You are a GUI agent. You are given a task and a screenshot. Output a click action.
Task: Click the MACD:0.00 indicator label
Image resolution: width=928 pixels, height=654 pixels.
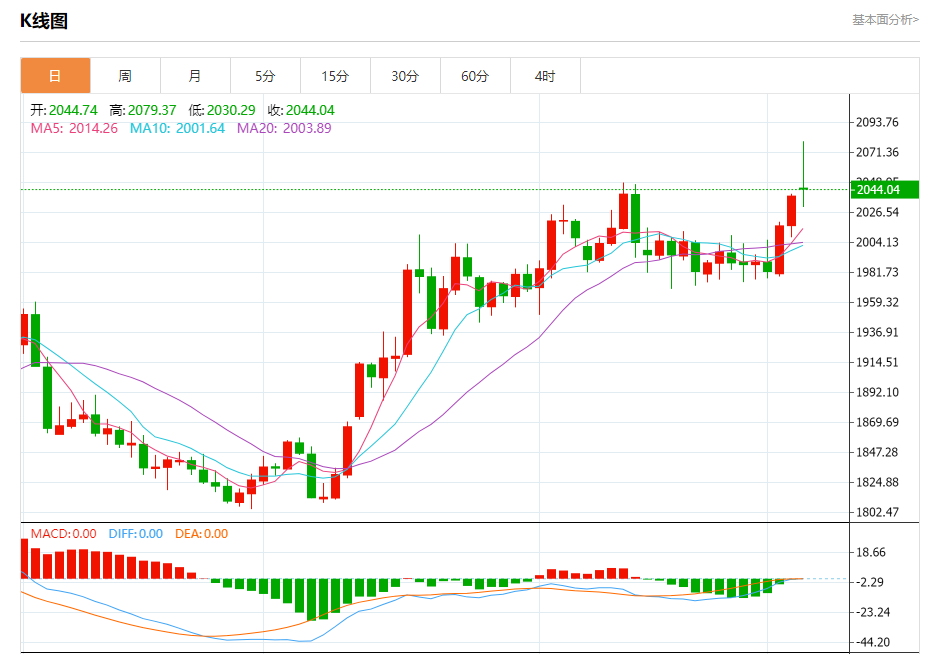coord(63,534)
